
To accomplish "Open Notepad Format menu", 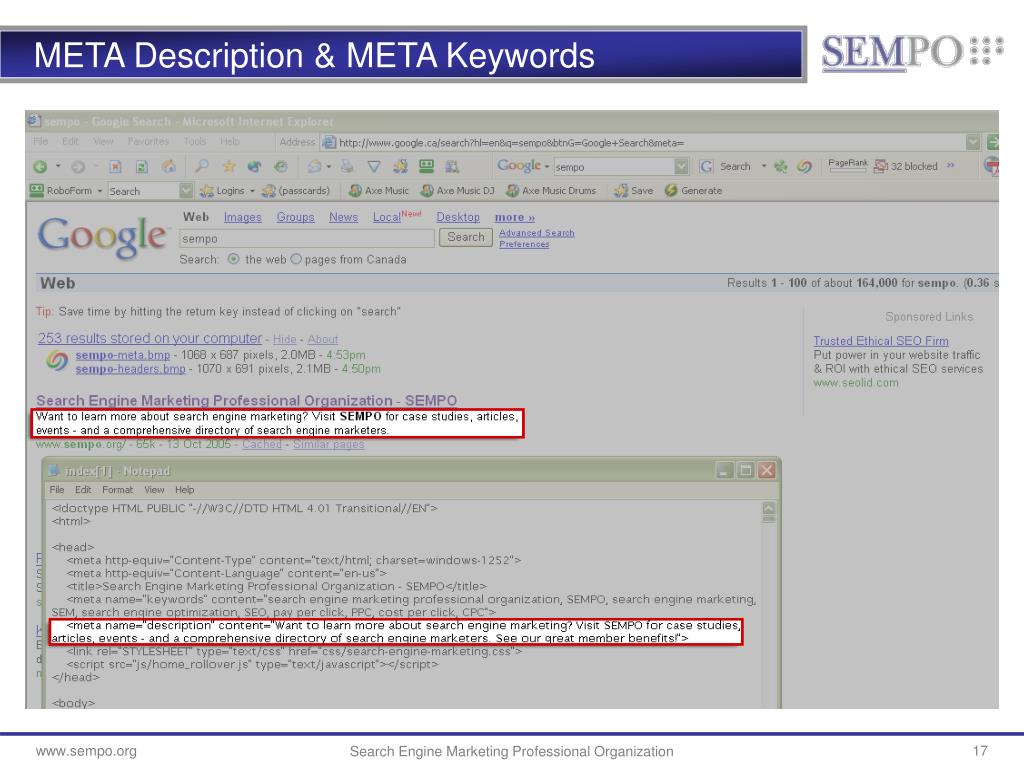I will tap(118, 490).
